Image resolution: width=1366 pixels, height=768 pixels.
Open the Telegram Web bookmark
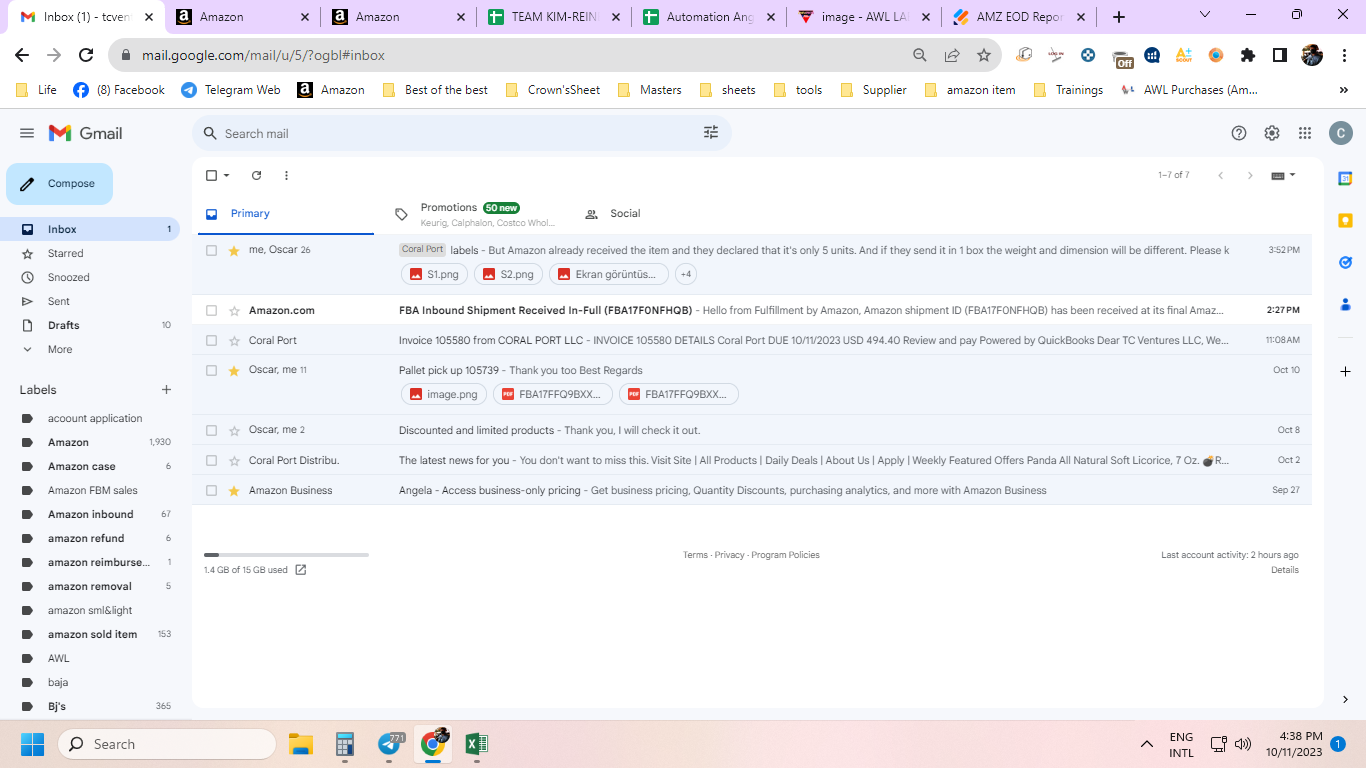click(231, 90)
